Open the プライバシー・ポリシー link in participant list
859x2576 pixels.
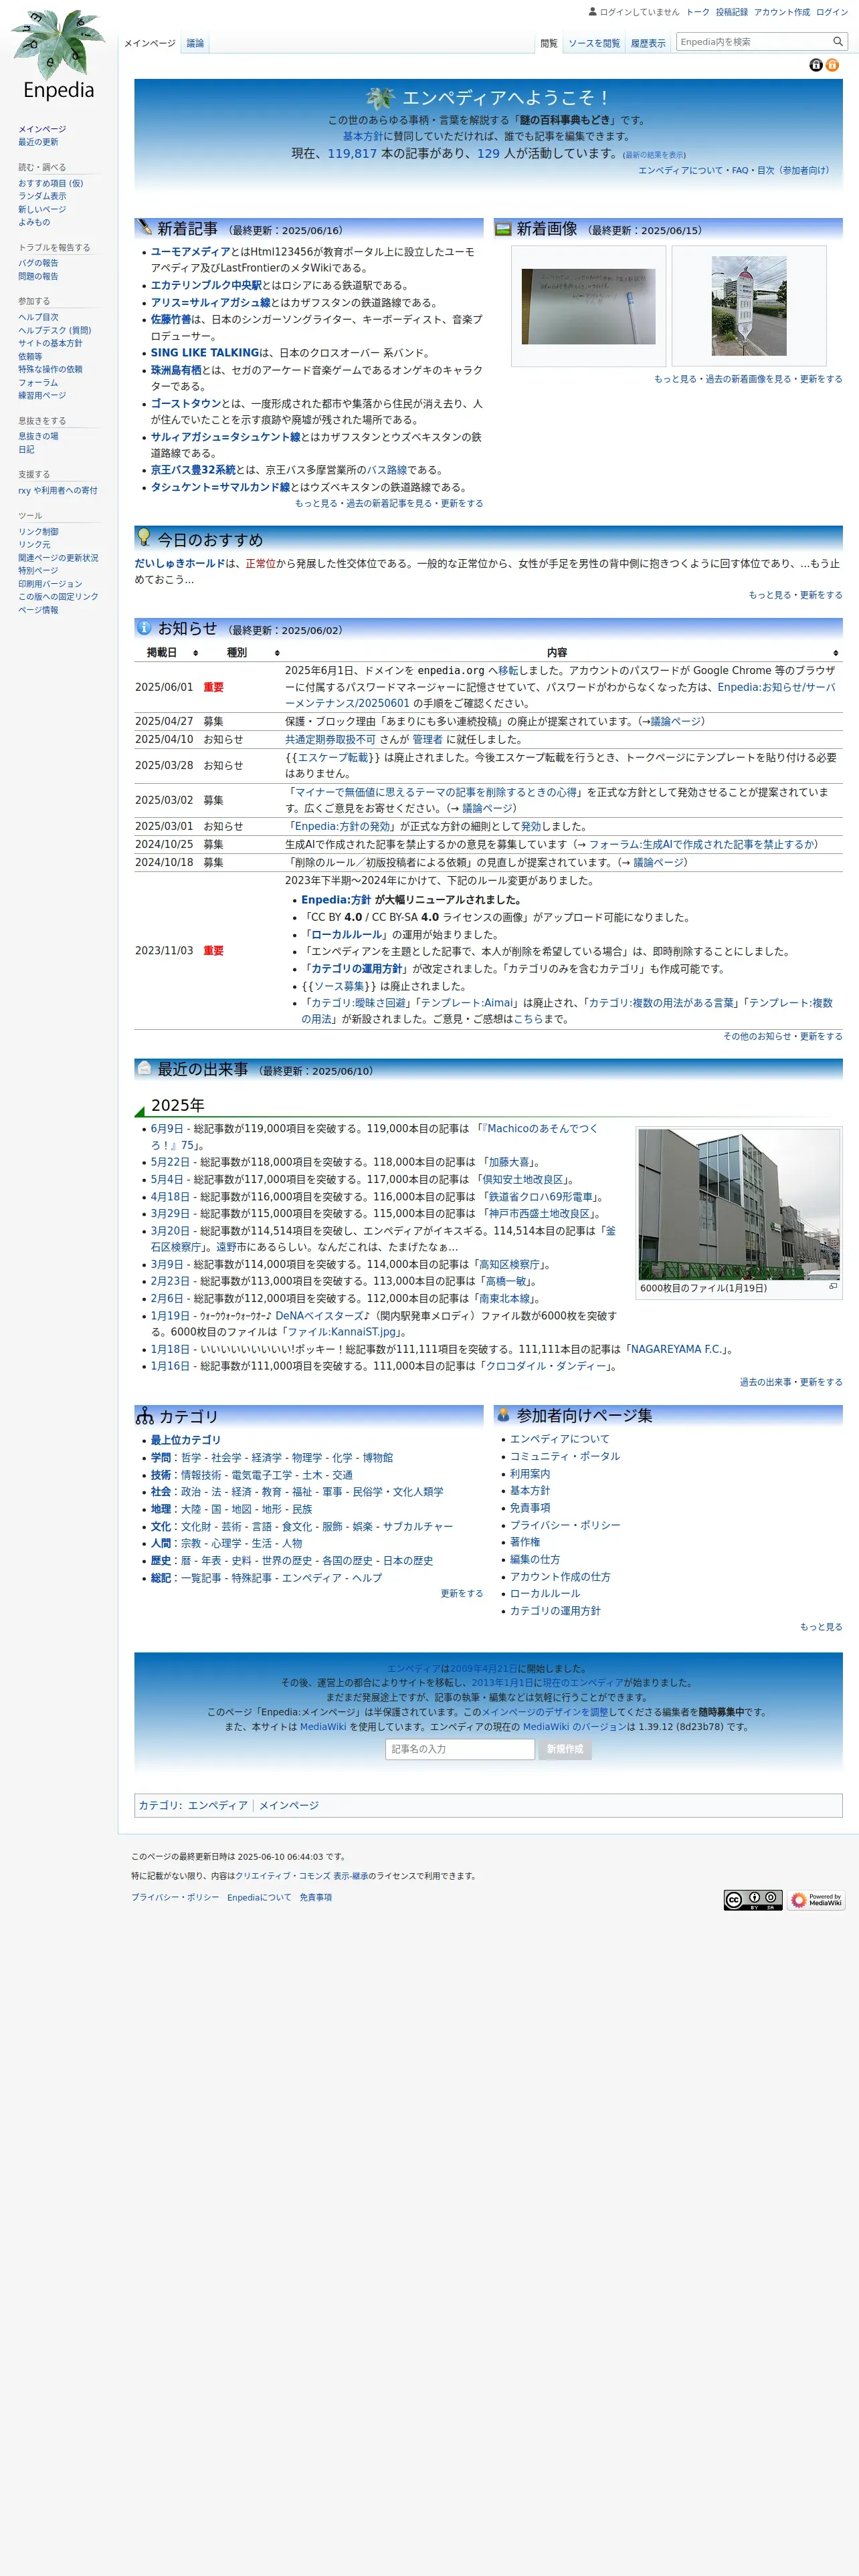[x=565, y=1525]
